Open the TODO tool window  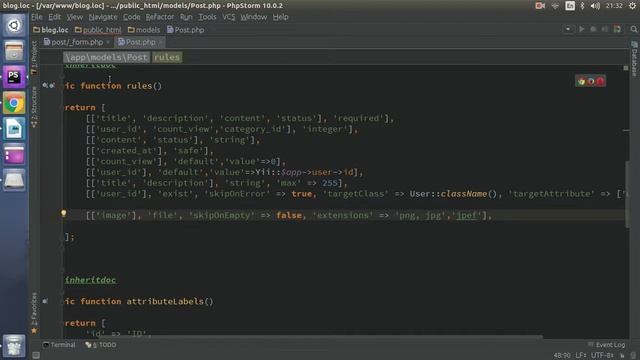coord(101,345)
